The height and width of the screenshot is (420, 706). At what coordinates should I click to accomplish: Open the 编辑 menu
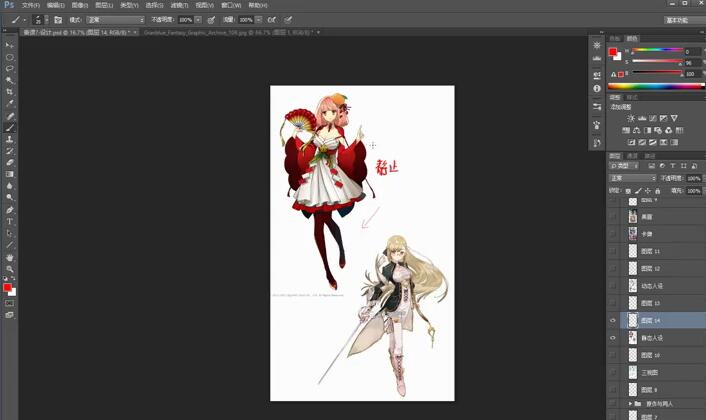(55, 5)
